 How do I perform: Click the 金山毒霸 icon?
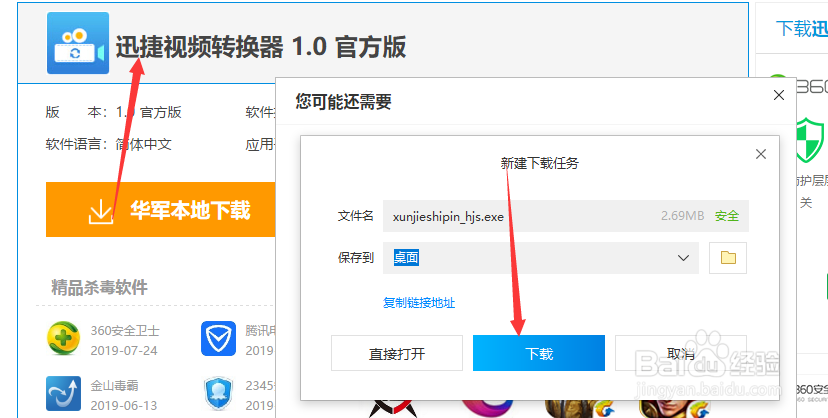tap(63, 393)
